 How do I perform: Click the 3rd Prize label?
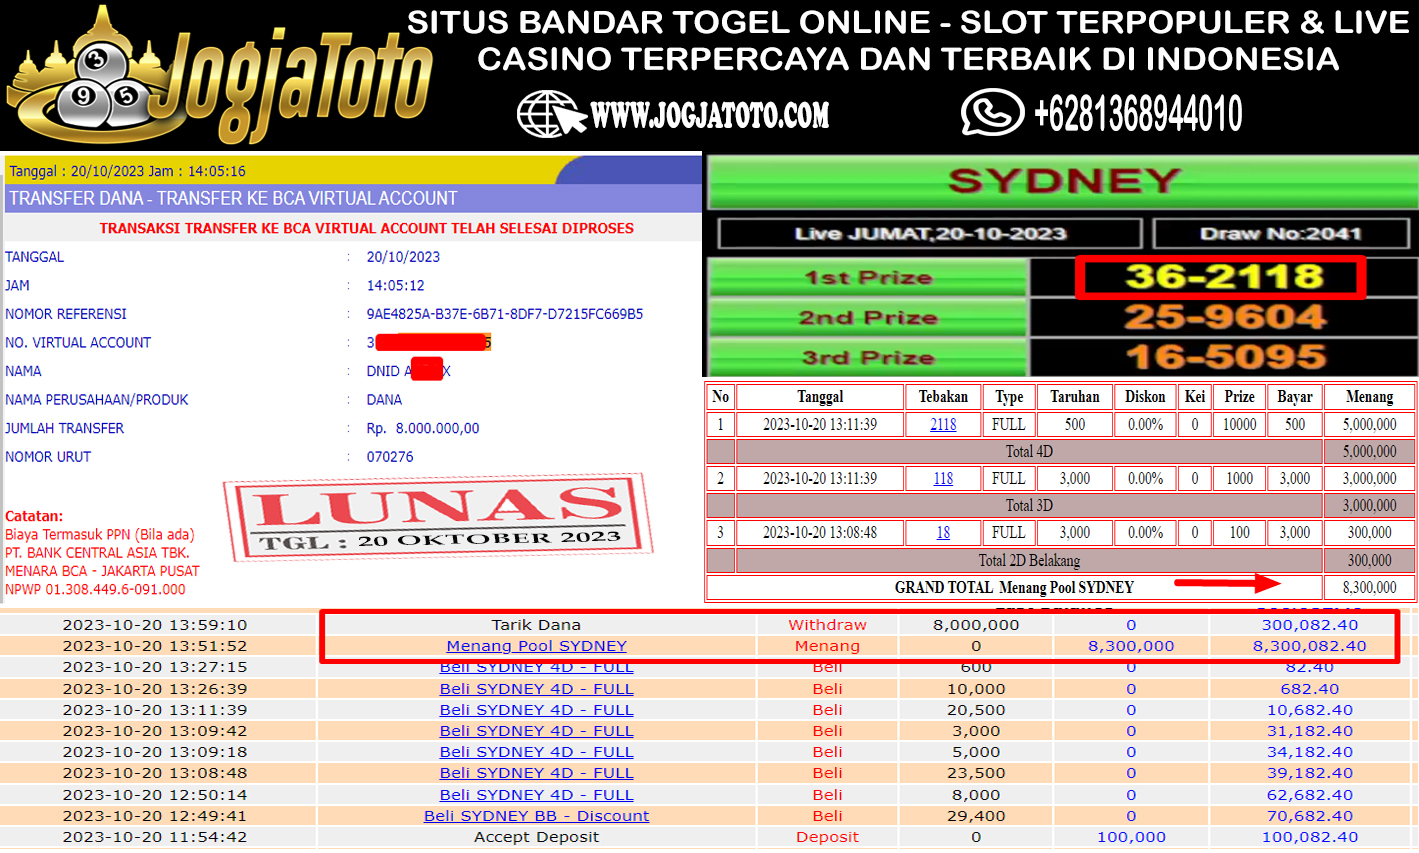868,357
